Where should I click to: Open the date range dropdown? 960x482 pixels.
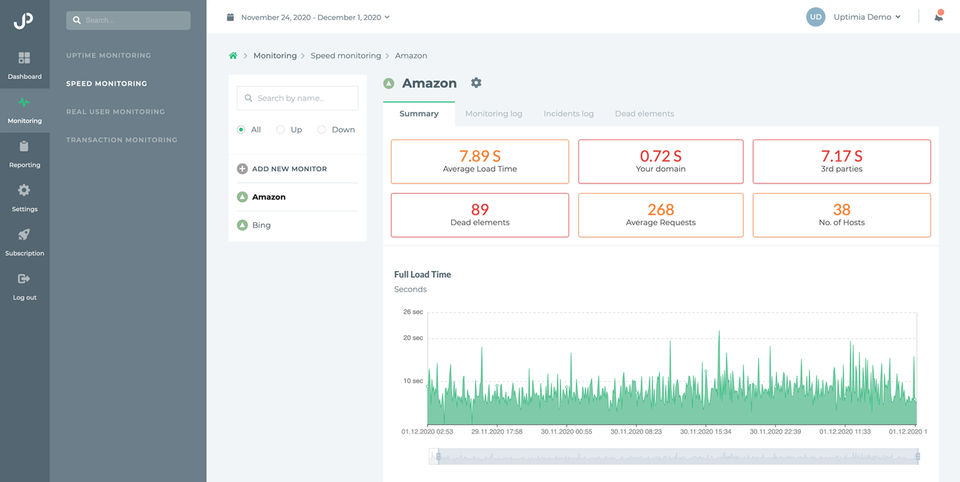pyautogui.click(x=308, y=17)
